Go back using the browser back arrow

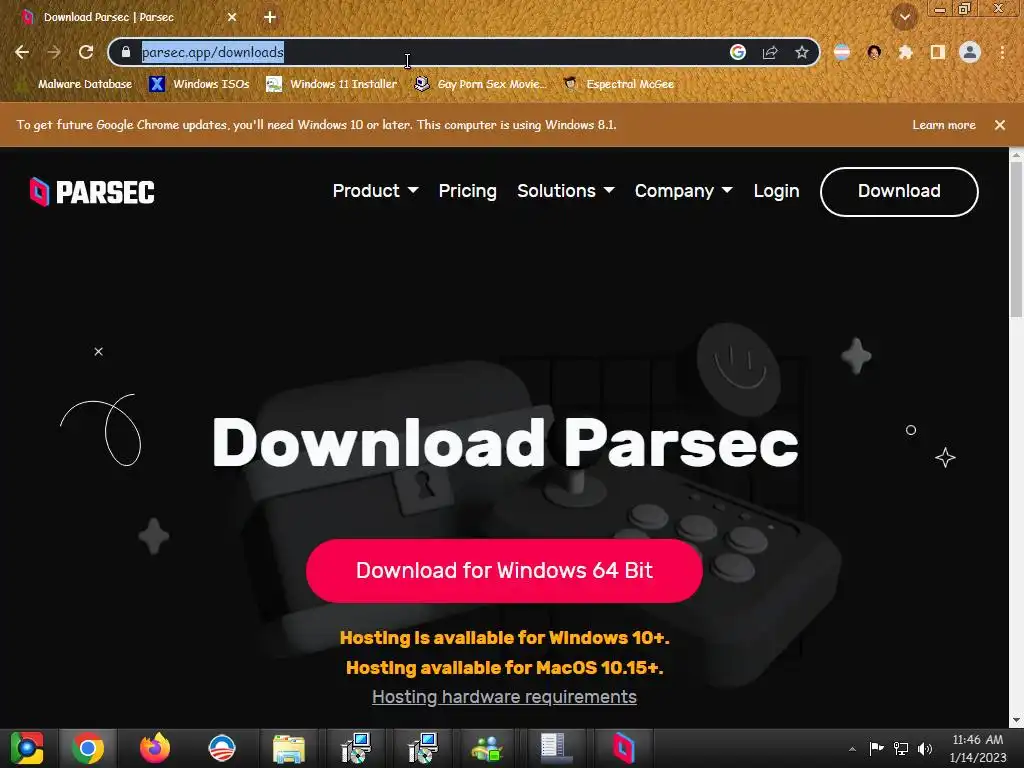click(22, 52)
